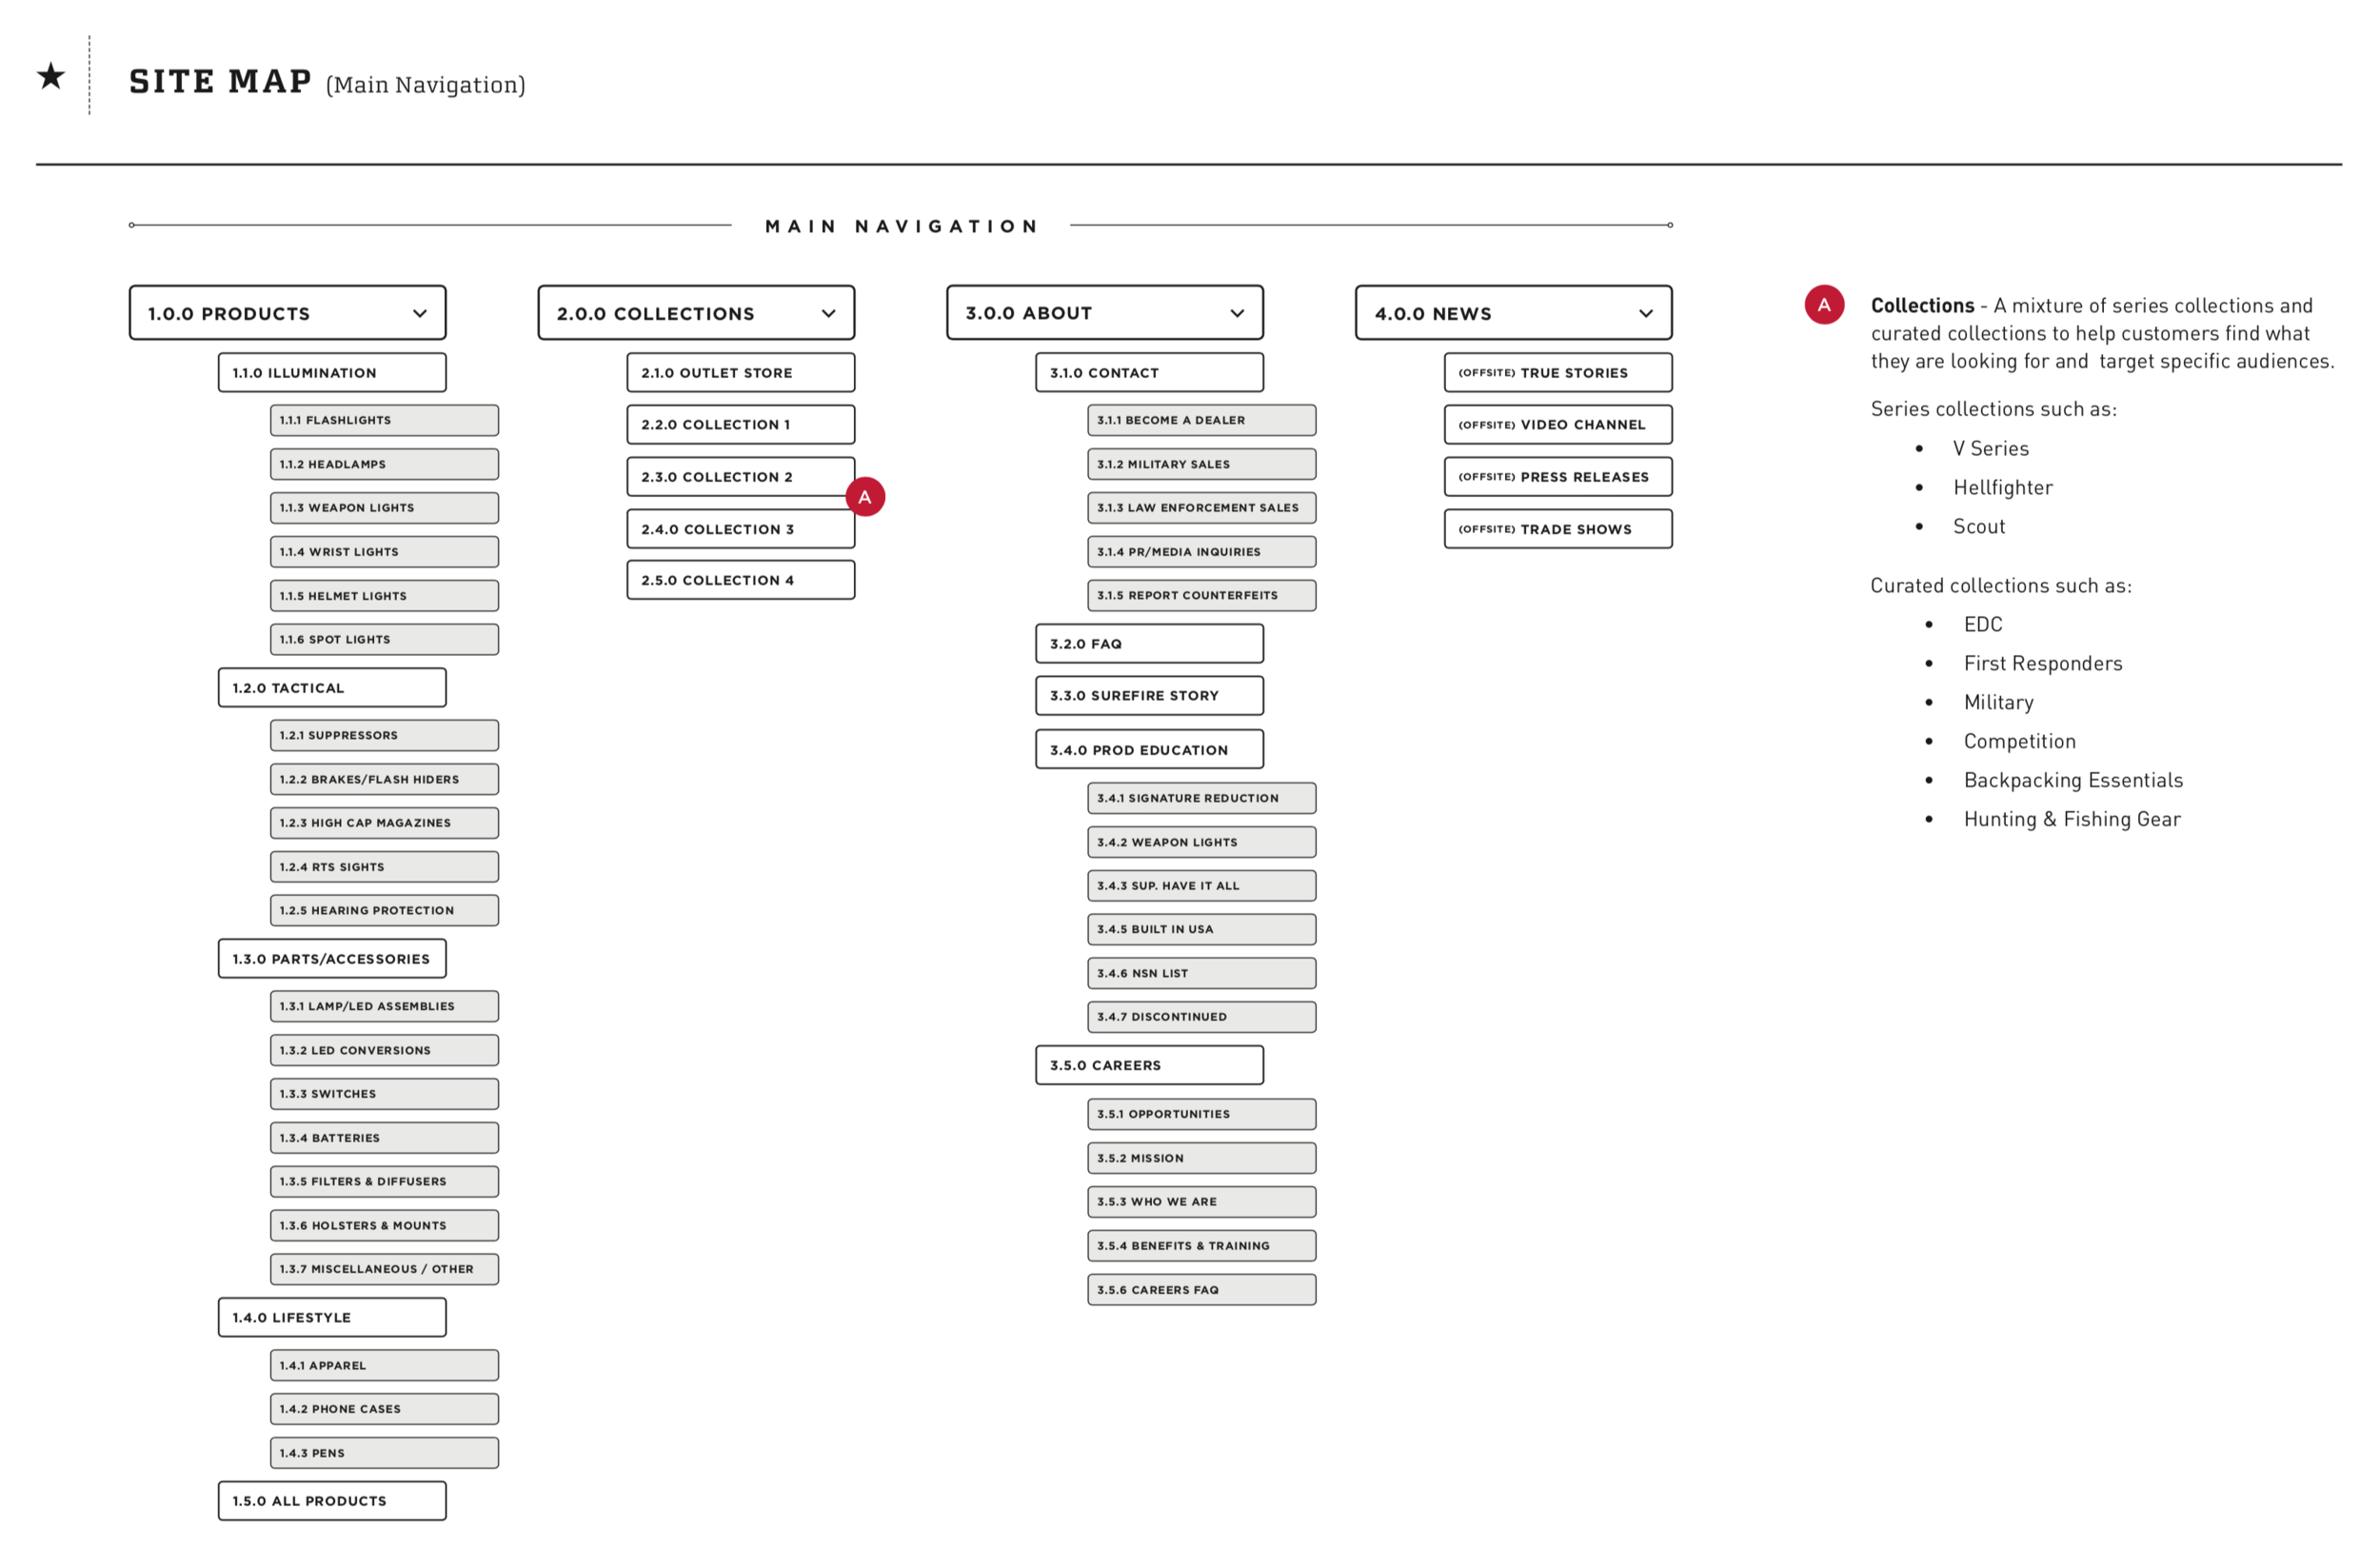Select 3.4.3 Sup. Have It All
The height and width of the screenshot is (1548, 2380).
(x=1202, y=886)
